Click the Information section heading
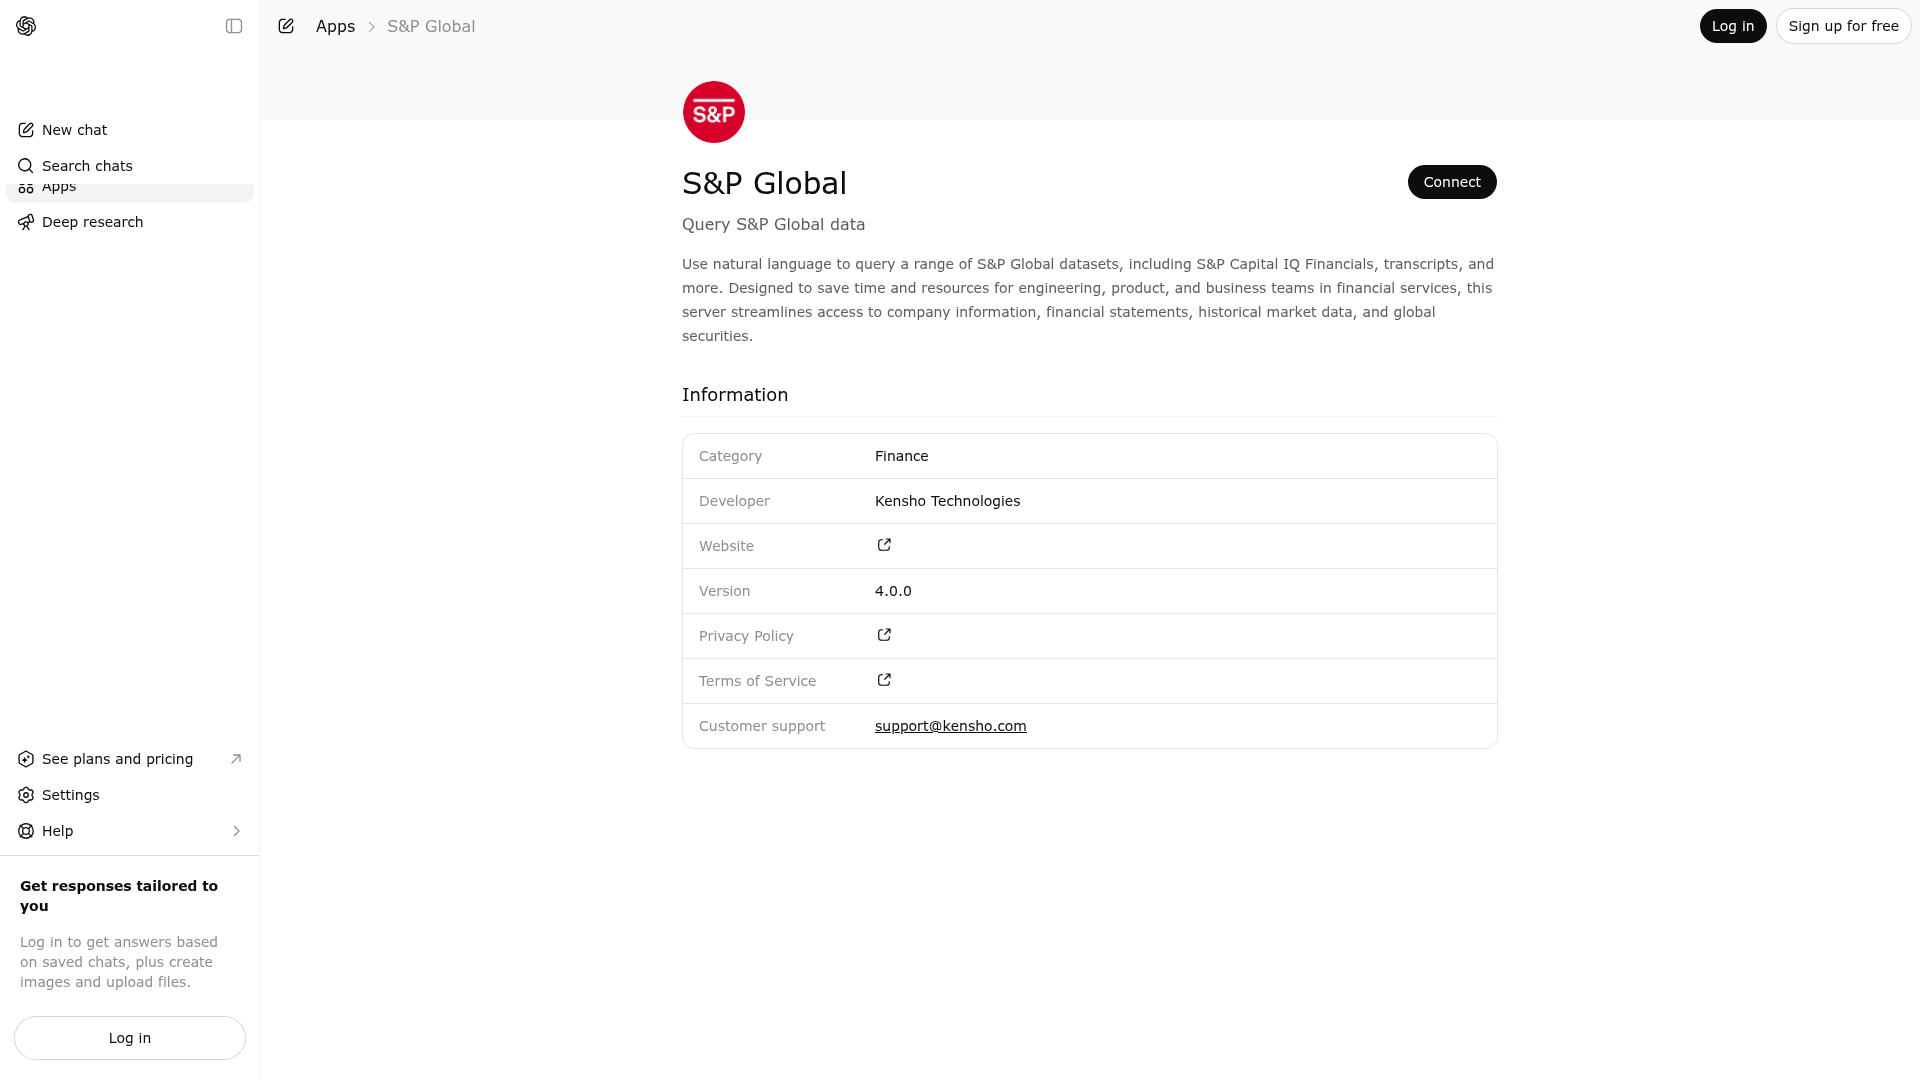Screen dimensions: 1920x1080 coord(735,395)
